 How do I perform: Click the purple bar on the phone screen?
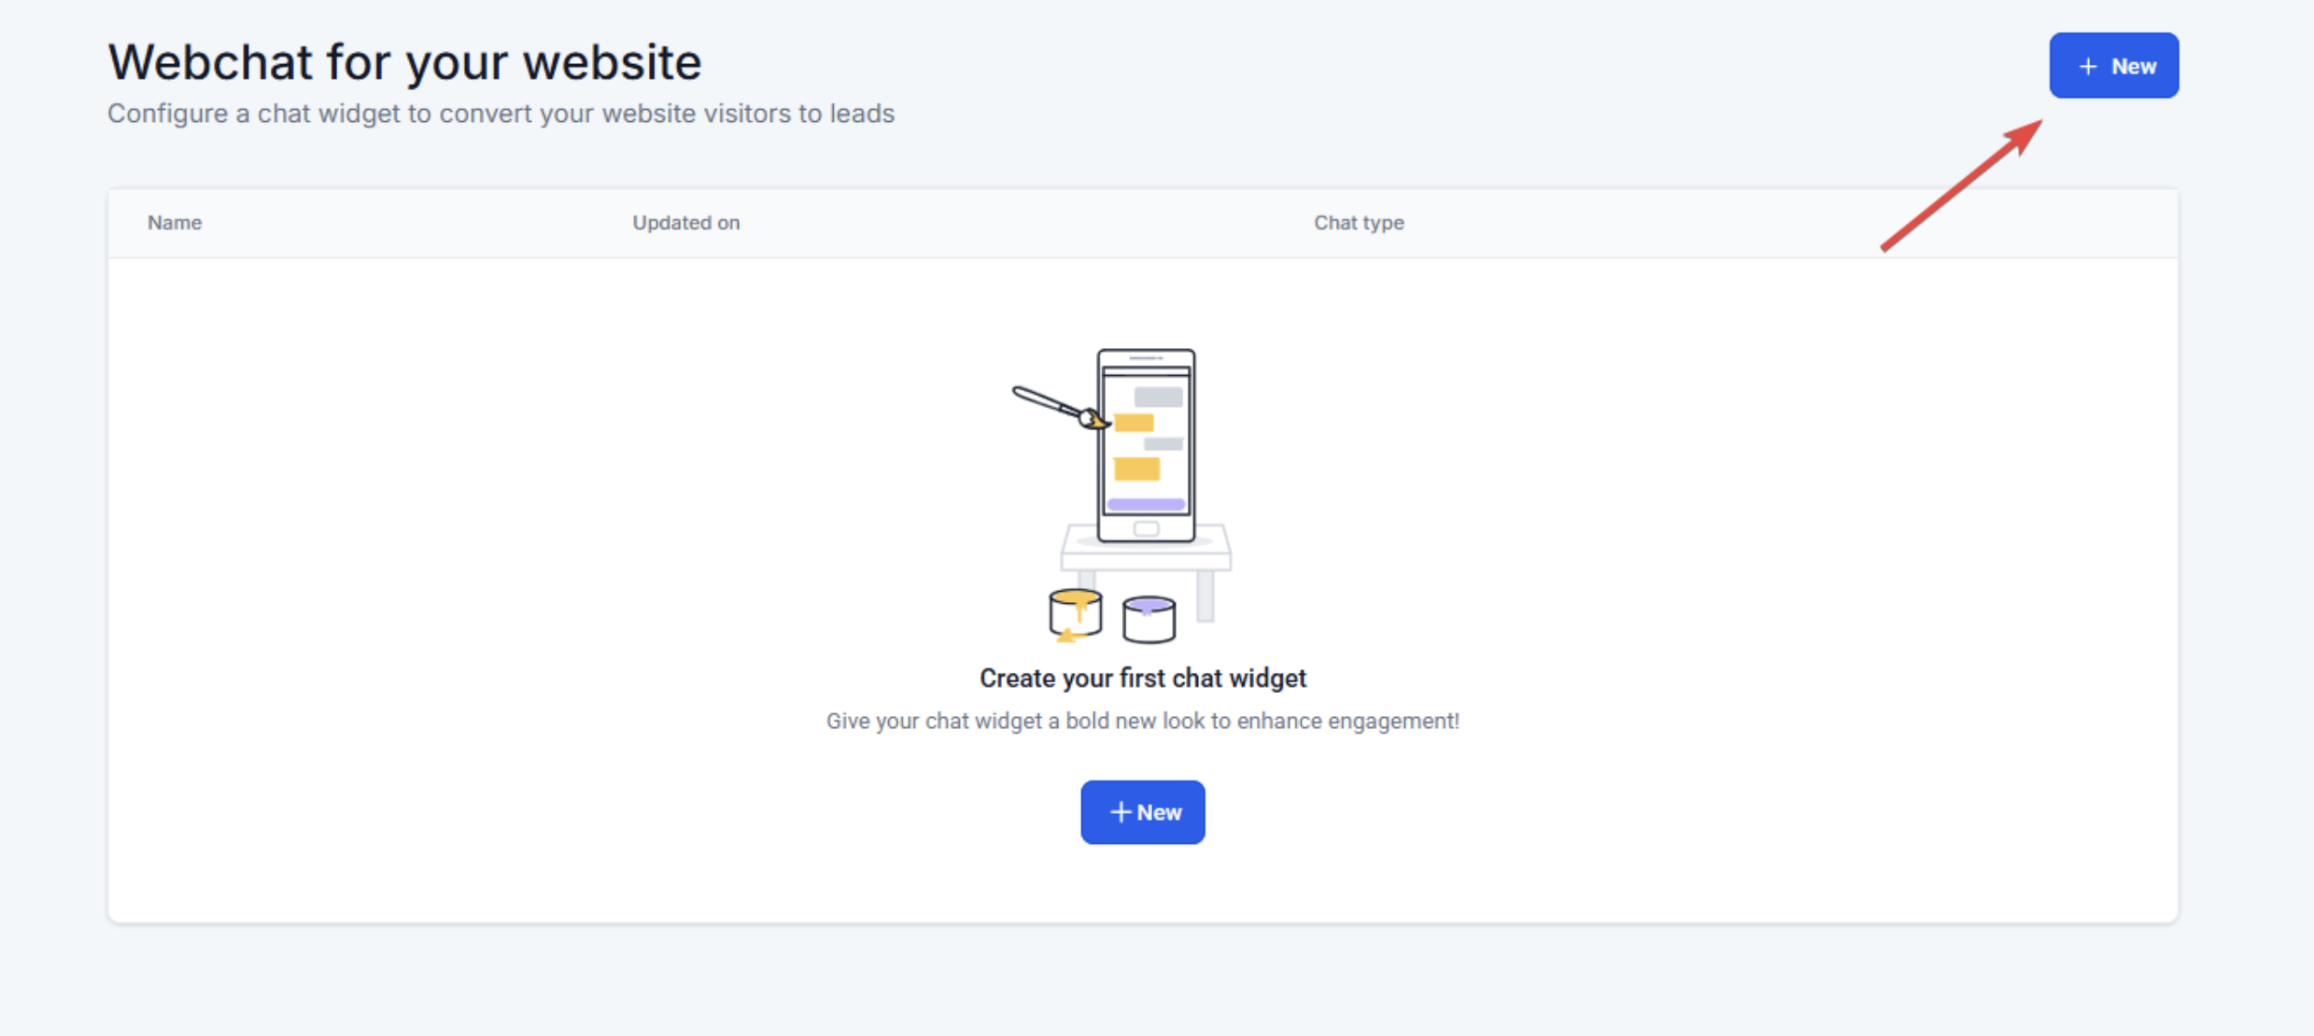(1146, 504)
